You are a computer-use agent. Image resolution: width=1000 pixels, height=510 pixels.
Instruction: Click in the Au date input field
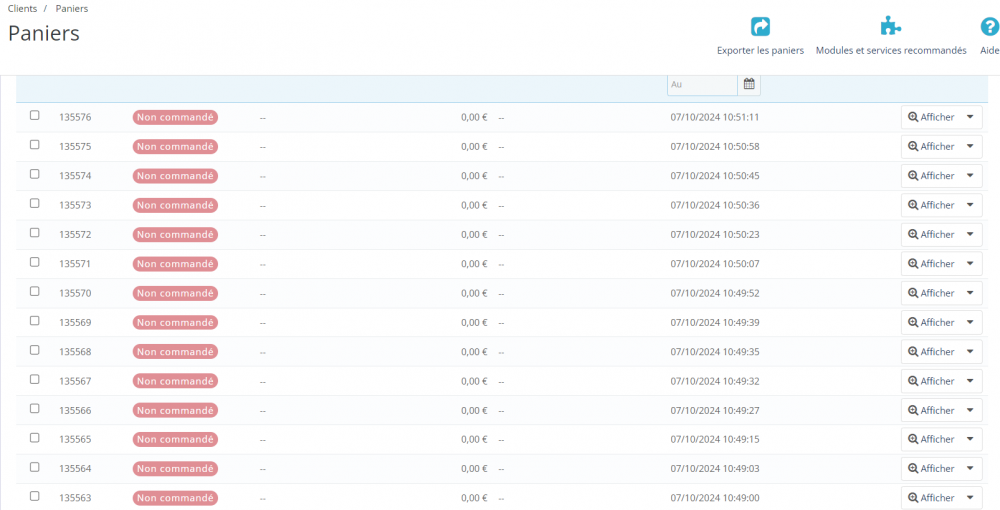[702, 84]
